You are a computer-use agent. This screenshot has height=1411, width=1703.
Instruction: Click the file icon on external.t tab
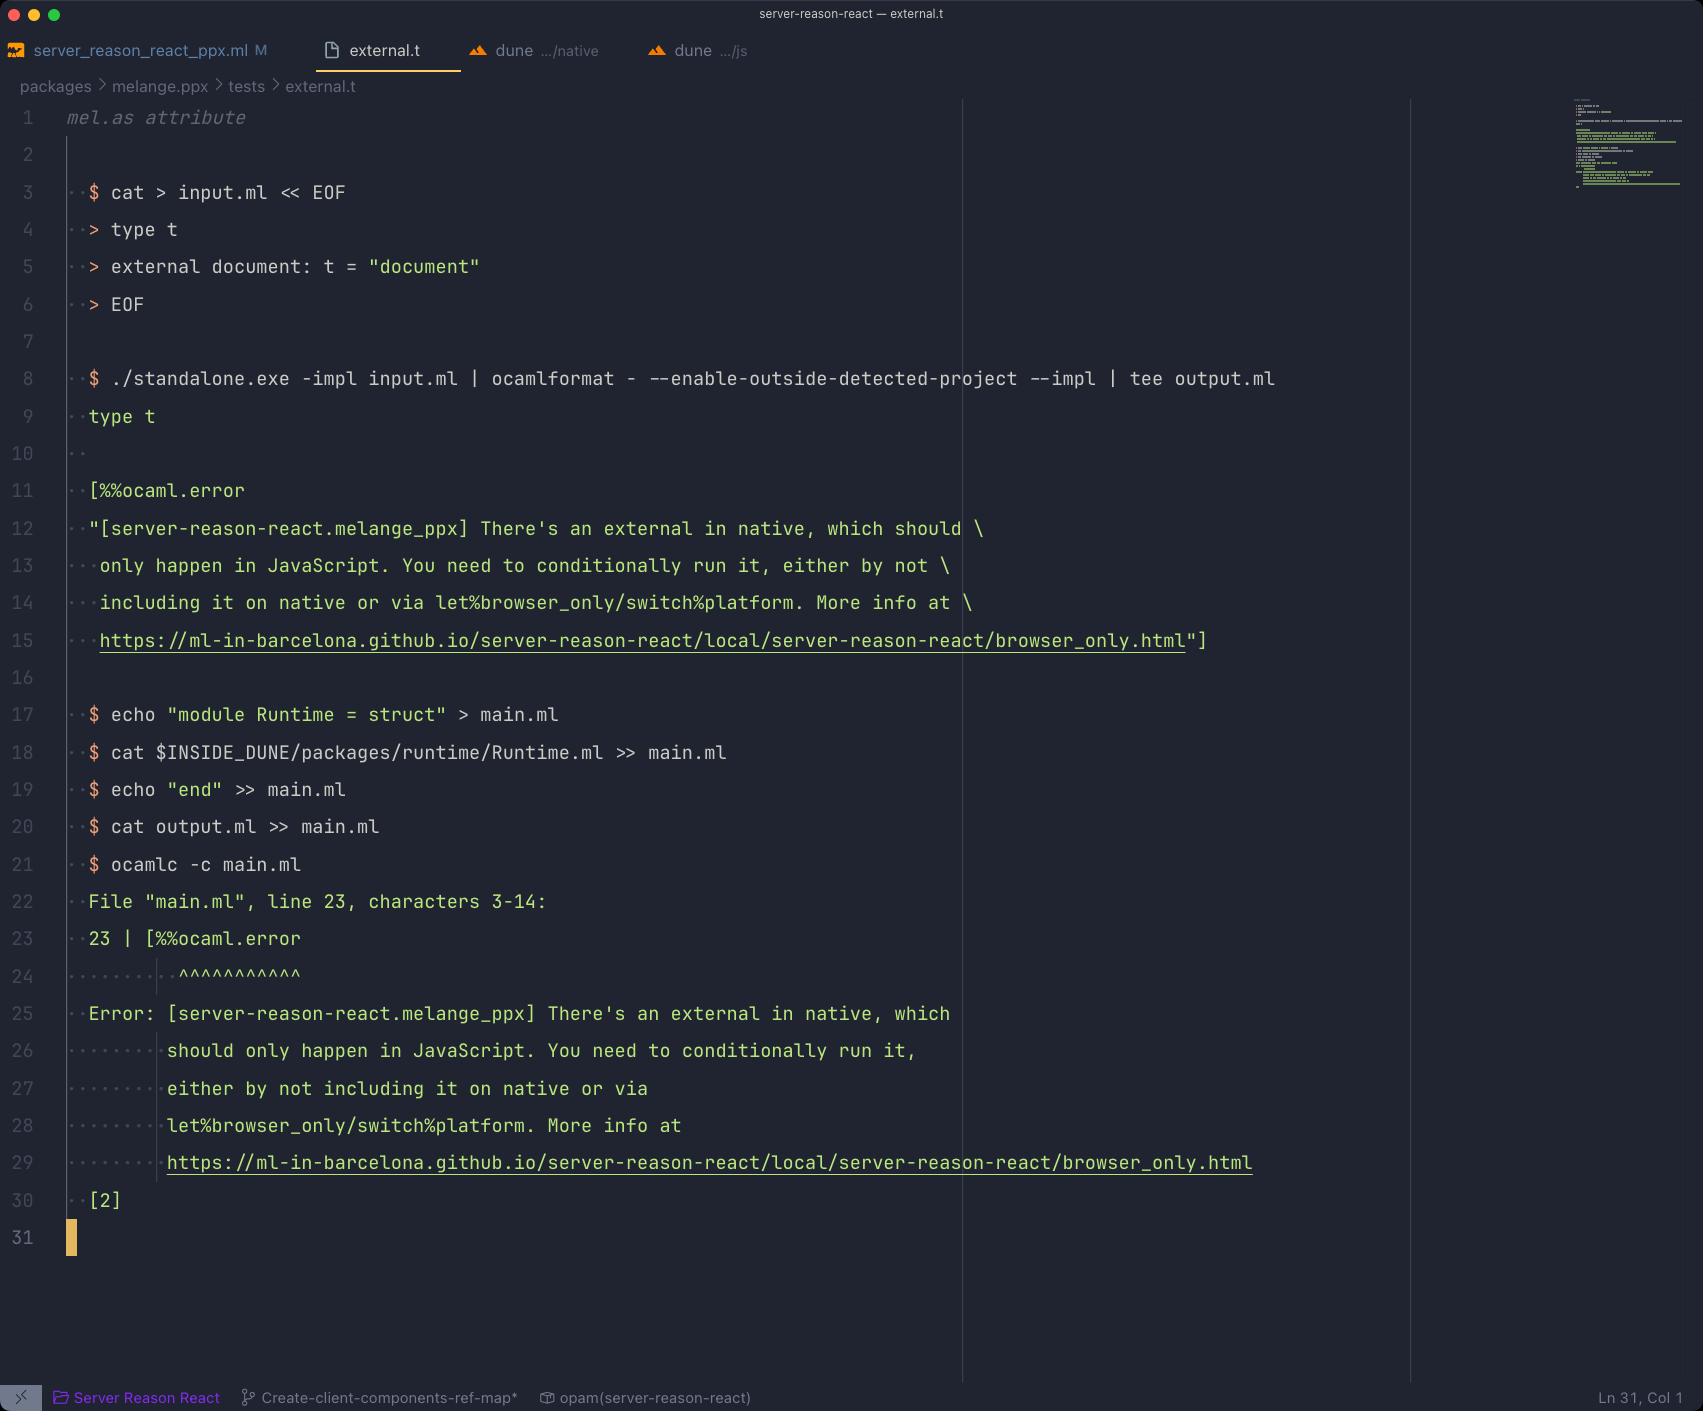click(332, 50)
